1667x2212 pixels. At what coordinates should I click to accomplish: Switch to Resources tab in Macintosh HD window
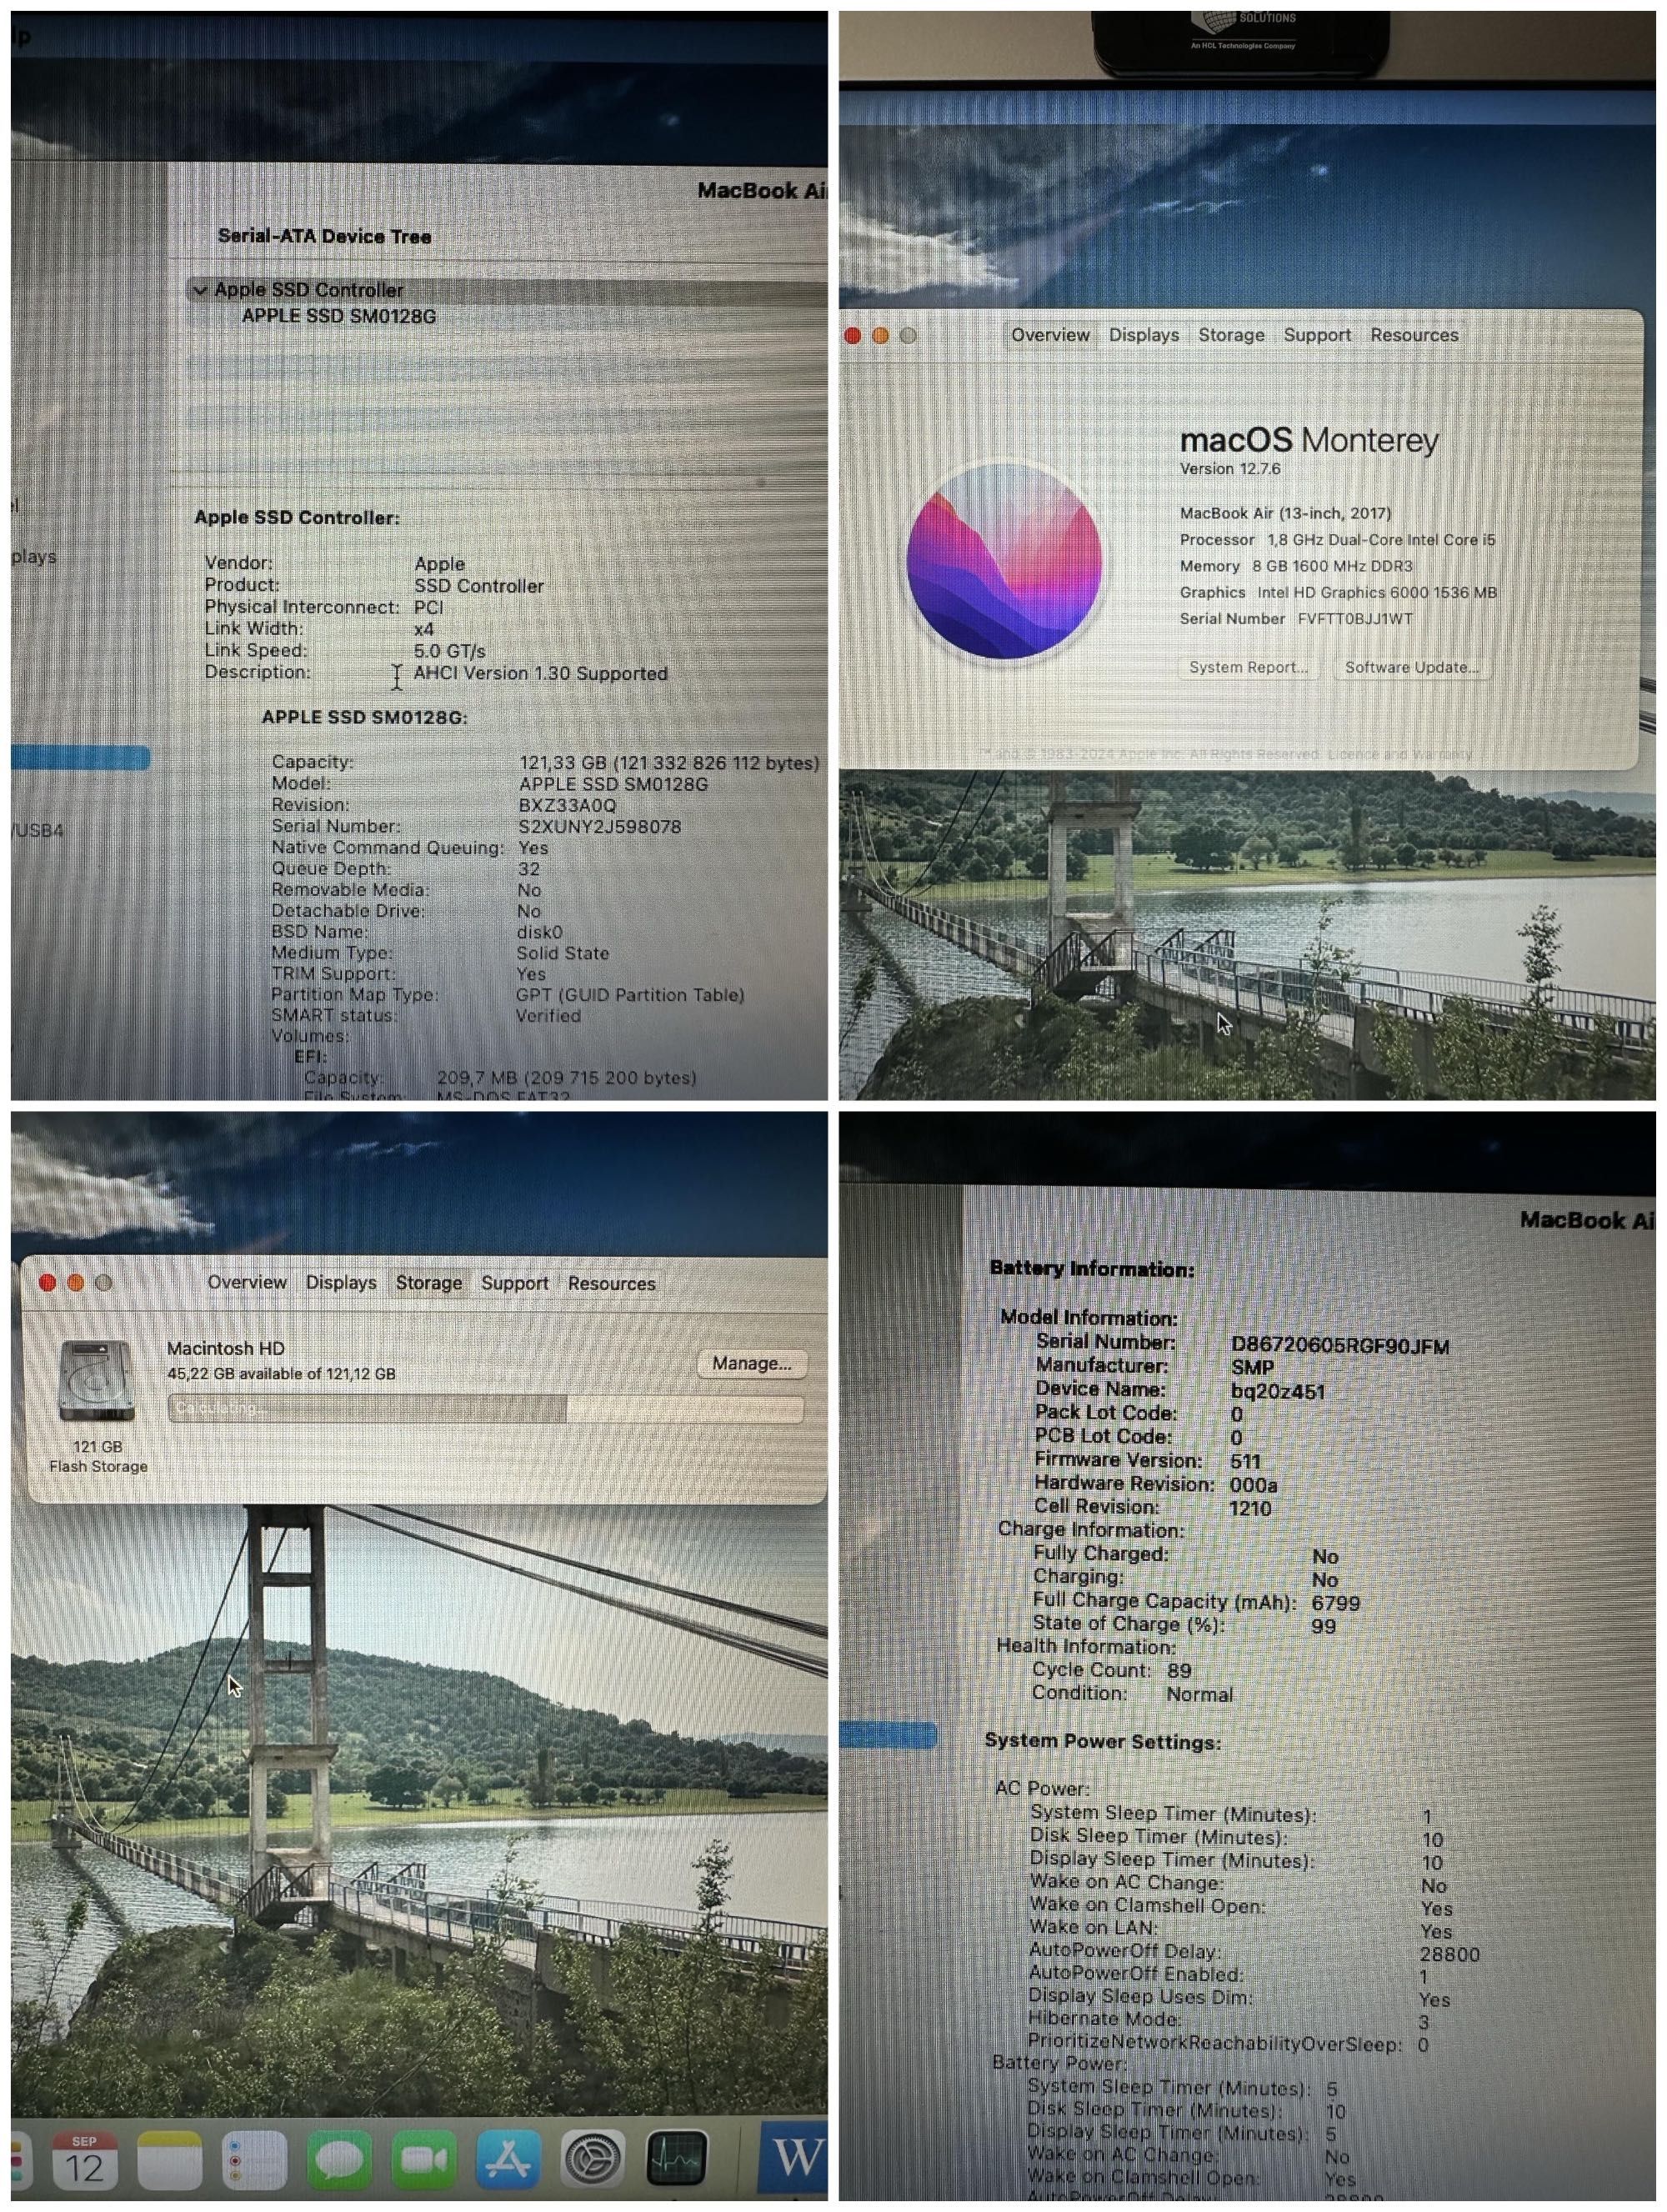click(x=612, y=1283)
